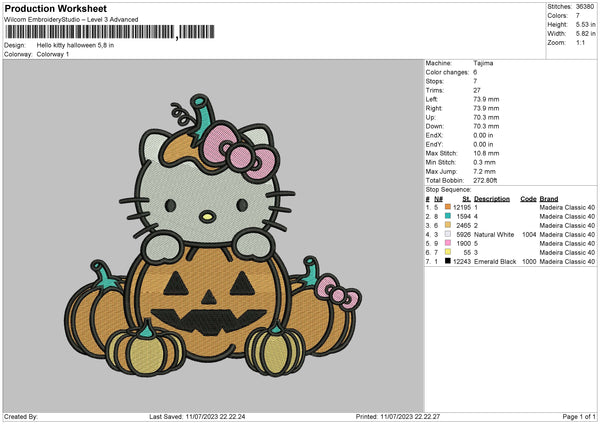Image resolution: width=600 pixels, height=424 pixels.
Task: Click the St. column header
Action: tap(466, 198)
